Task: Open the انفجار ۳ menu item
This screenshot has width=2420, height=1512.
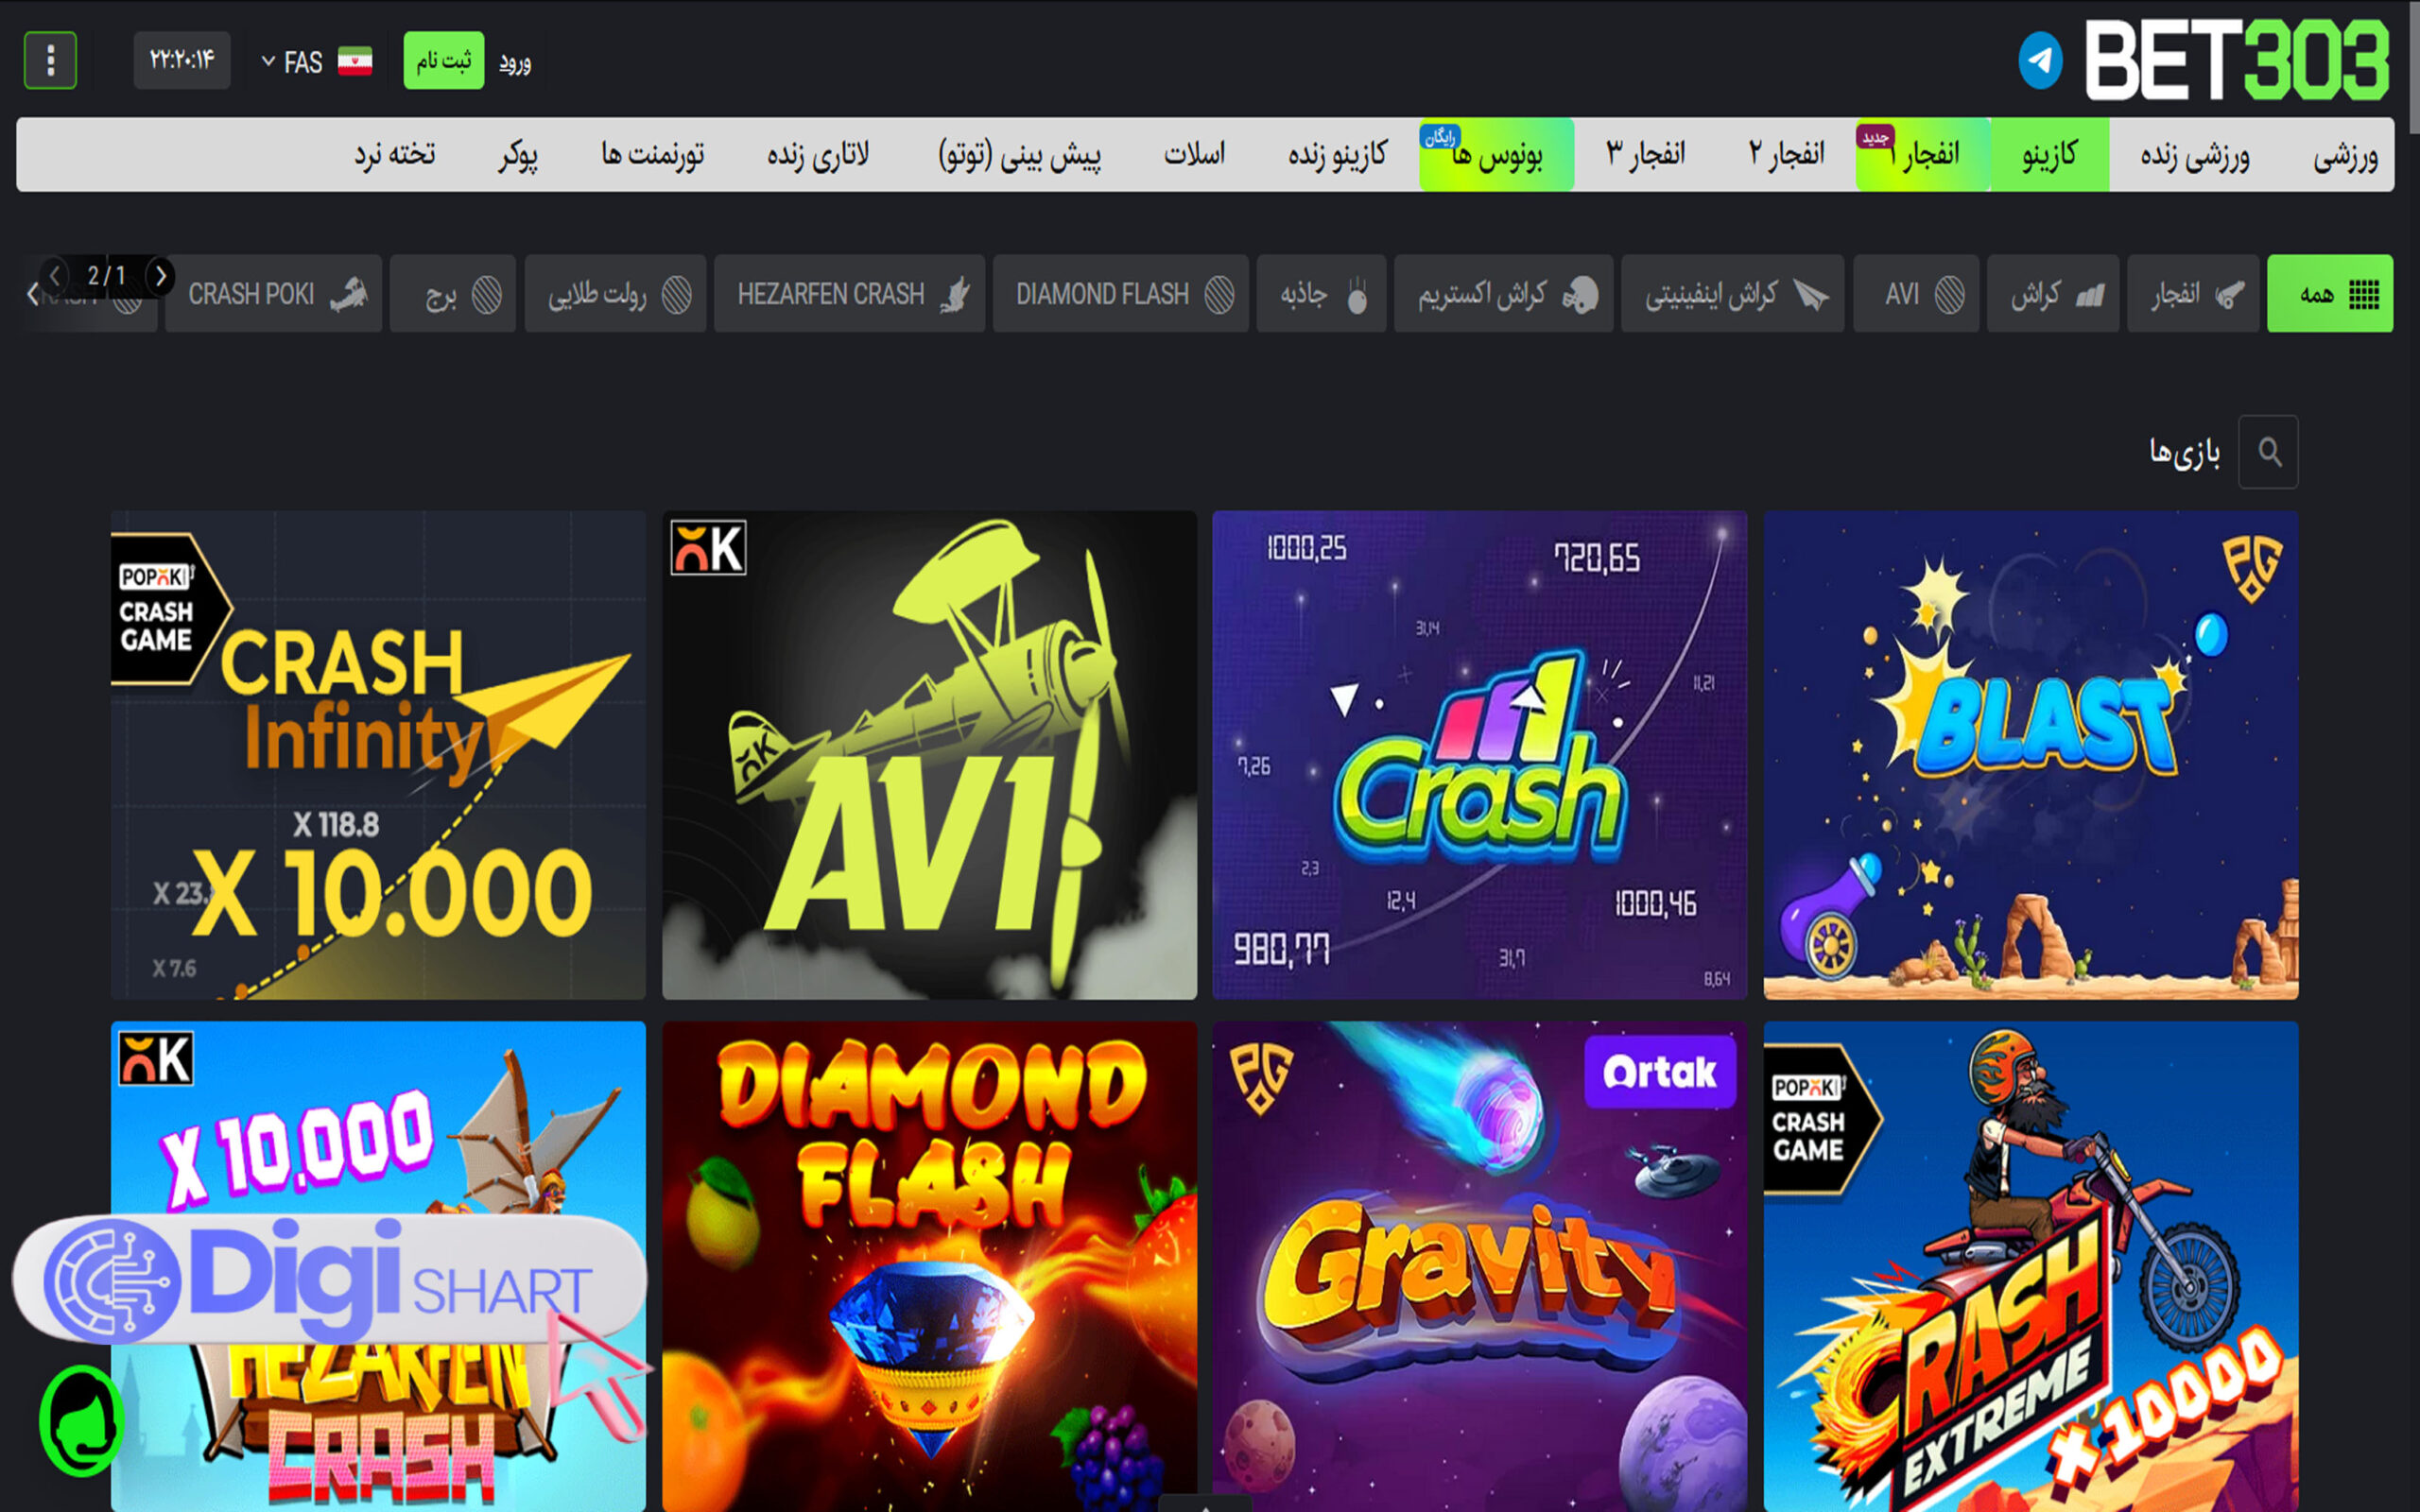Action: coord(1646,155)
